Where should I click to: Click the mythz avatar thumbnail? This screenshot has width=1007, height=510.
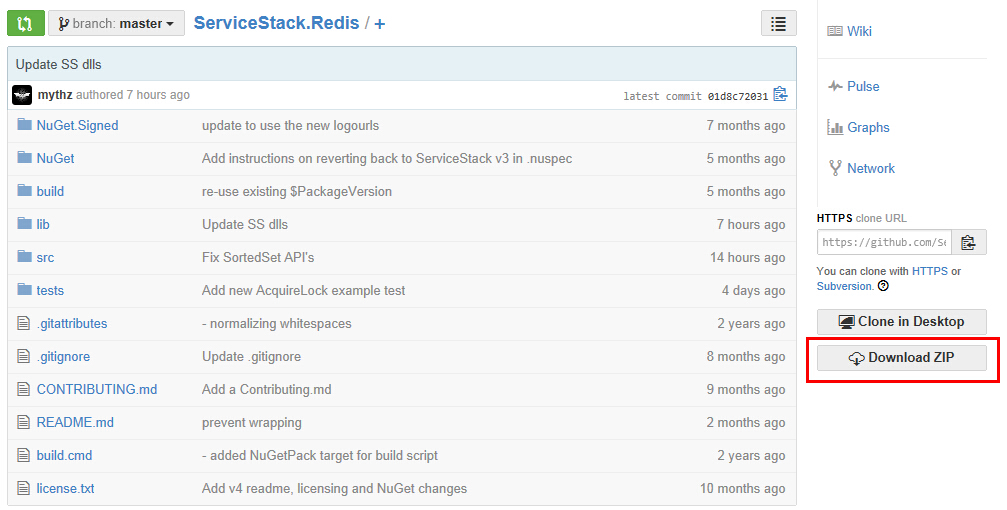[x=22, y=95]
